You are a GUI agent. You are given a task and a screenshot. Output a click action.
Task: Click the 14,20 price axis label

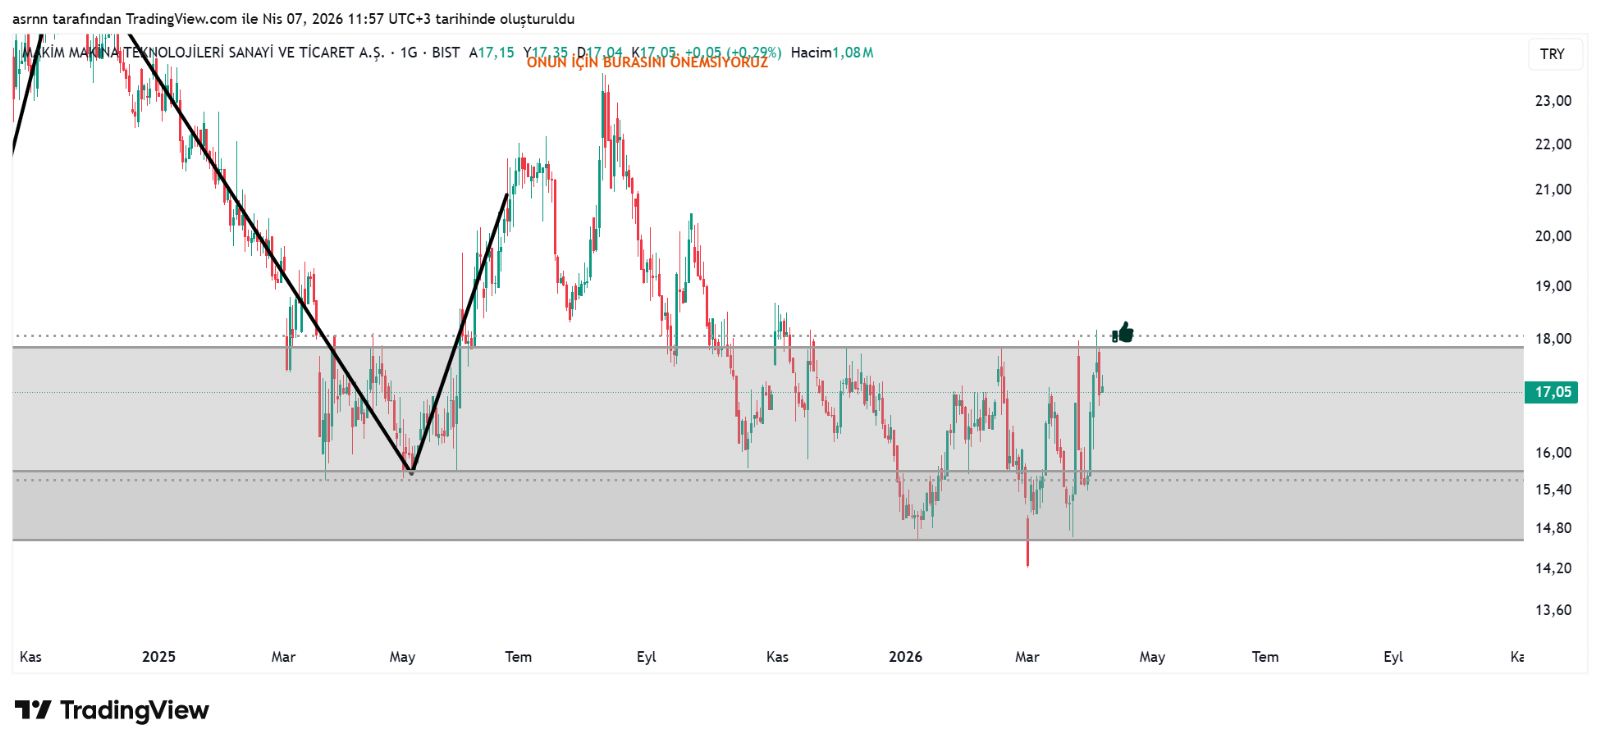(1552, 568)
